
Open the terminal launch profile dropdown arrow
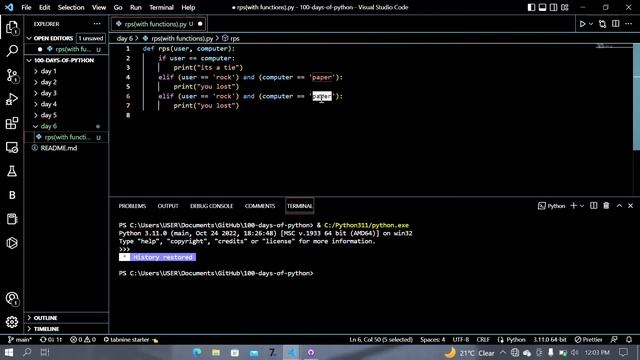pos(582,206)
